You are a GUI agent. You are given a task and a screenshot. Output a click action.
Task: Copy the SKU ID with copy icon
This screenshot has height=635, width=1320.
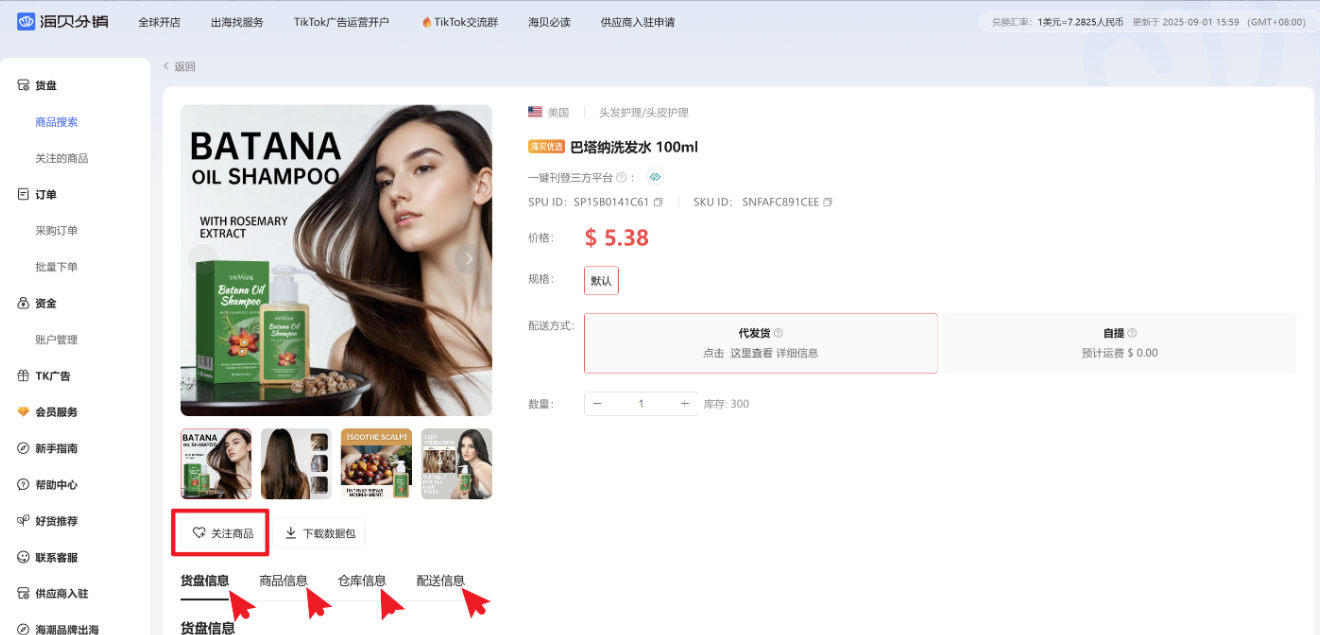point(827,202)
